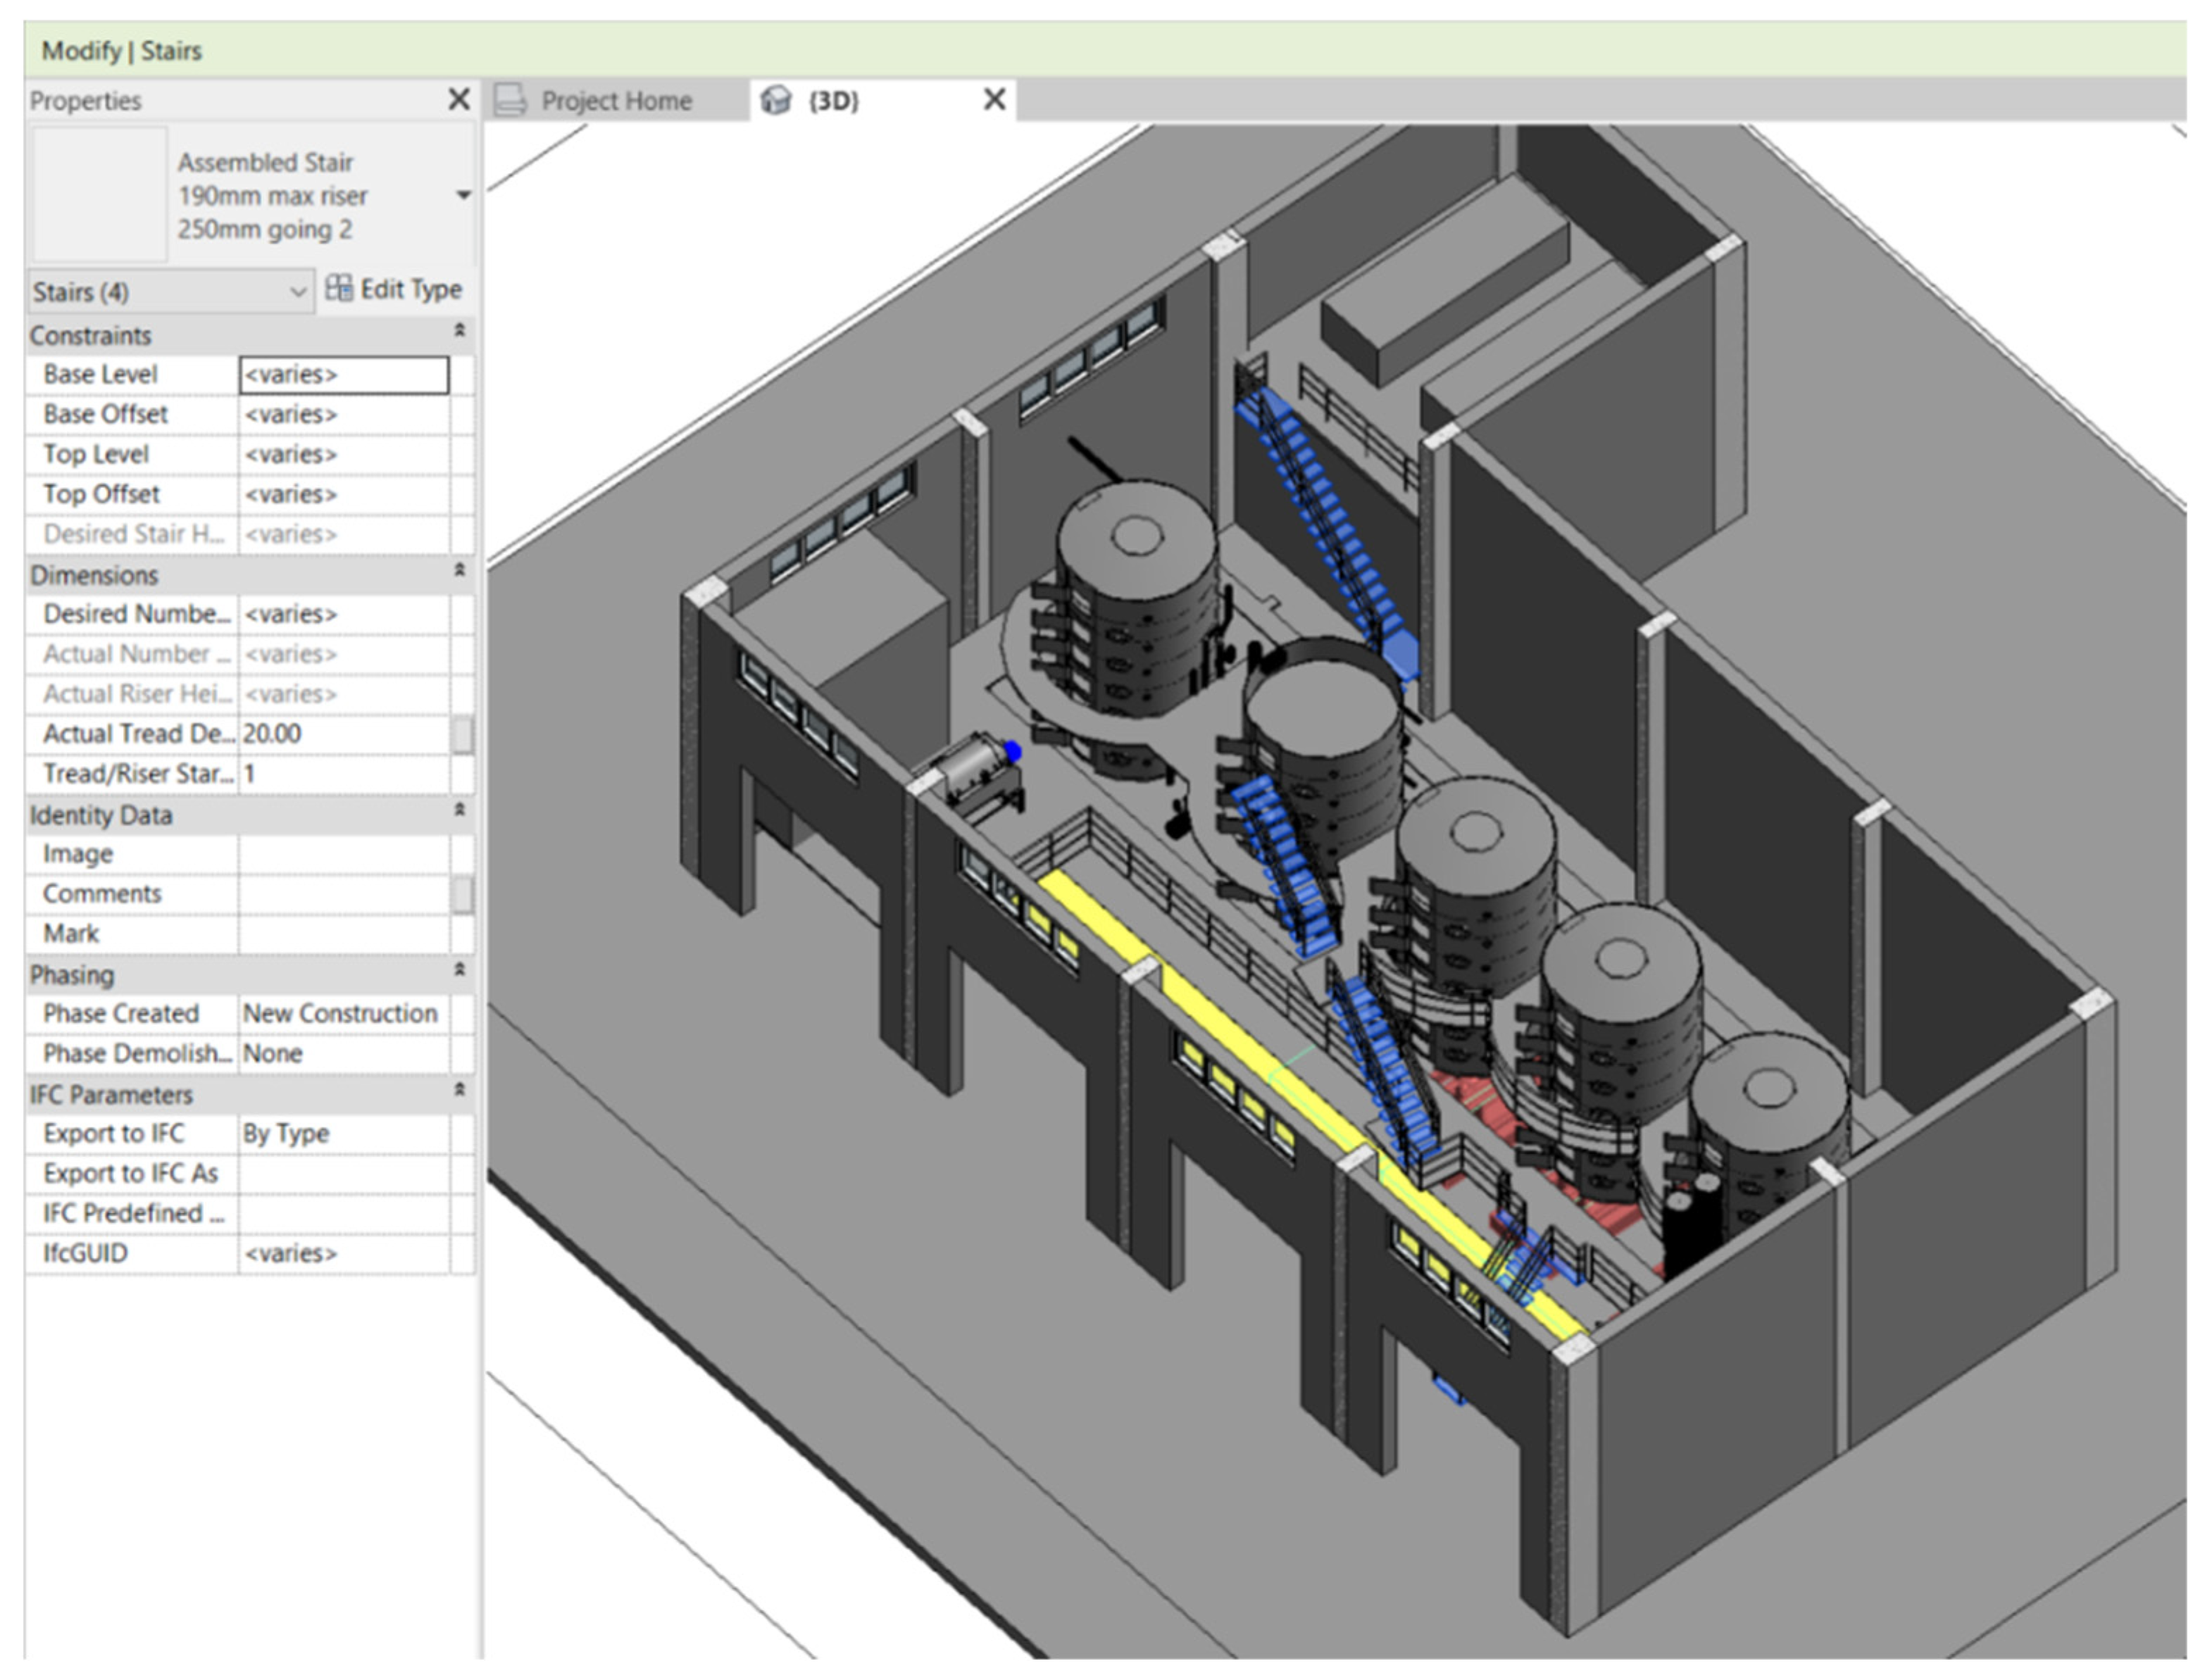The width and height of the screenshot is (2205, 1680).
Task: Click the Edit Type icon button
Action: pyautogui.click(x=339, y=289)
